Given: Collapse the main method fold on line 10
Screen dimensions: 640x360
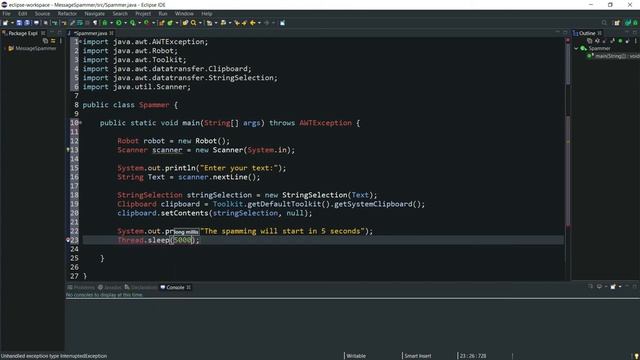Looking at the screenshot, I should (x=80, y=122).
